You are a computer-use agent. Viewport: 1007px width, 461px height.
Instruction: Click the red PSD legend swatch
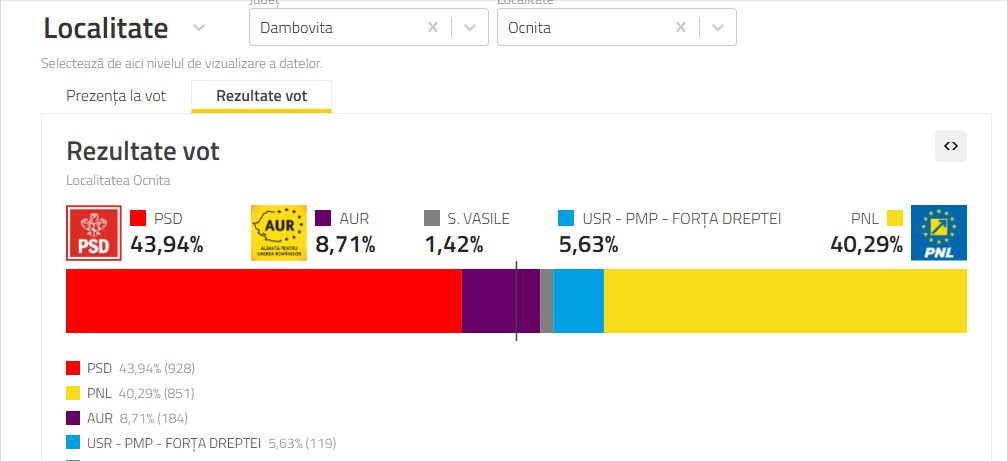coord(139,218)
